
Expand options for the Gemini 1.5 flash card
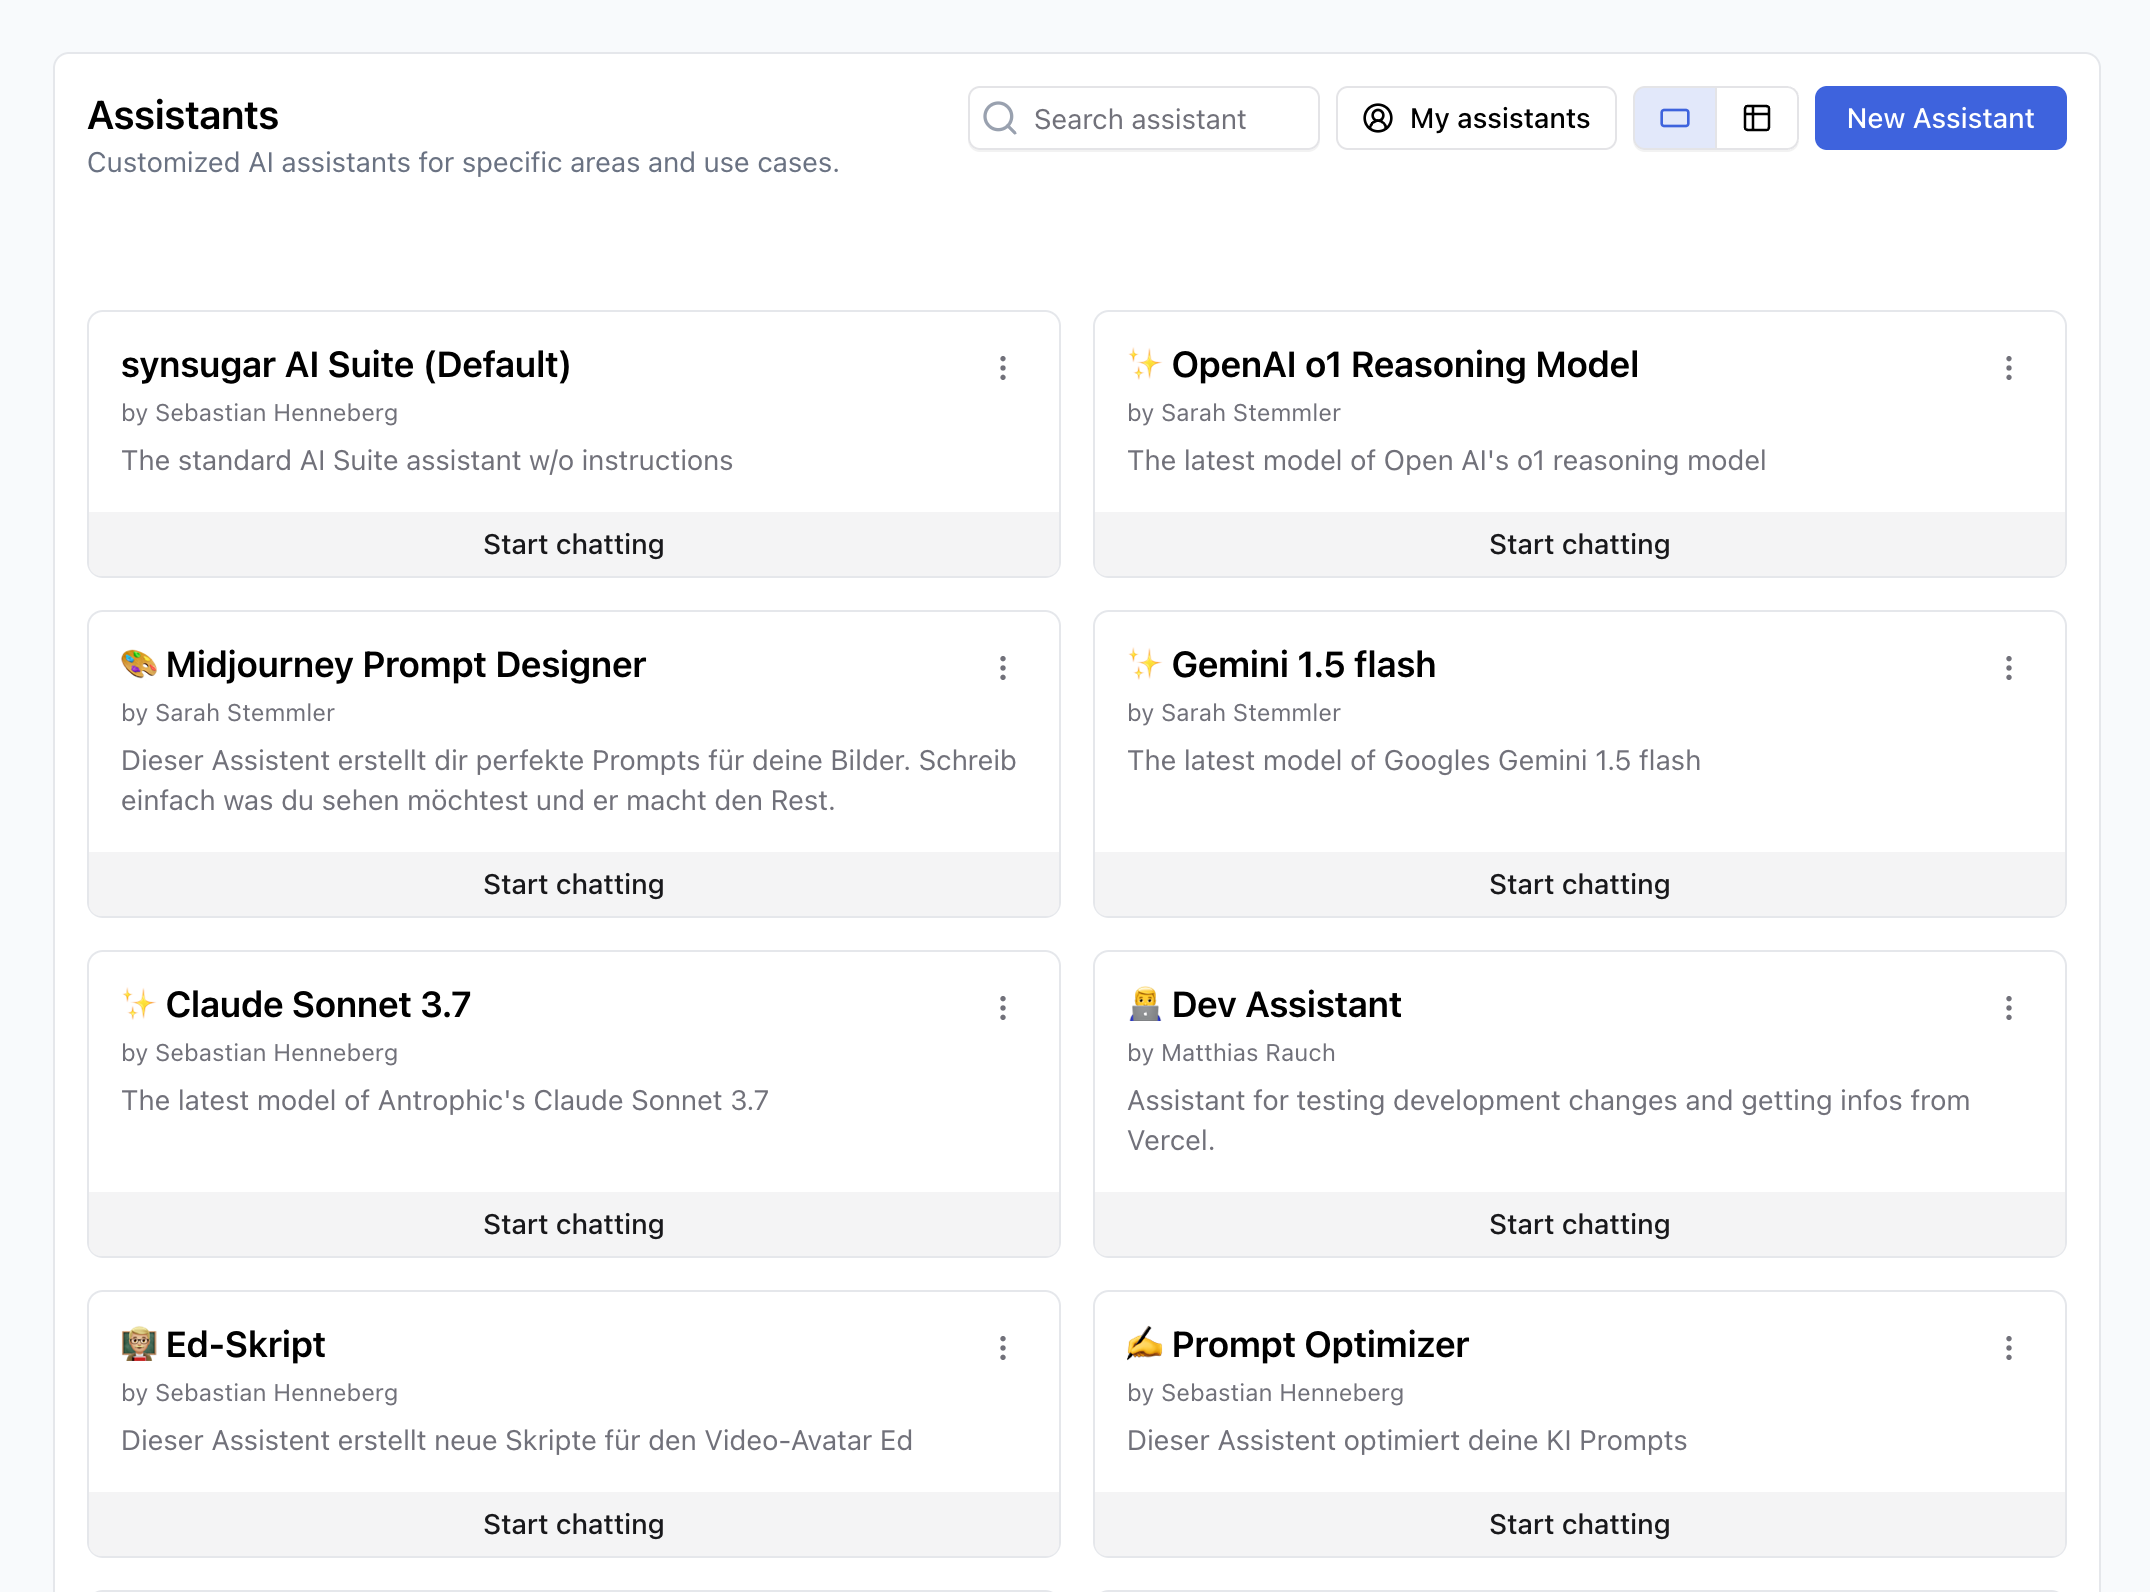click(2009, 668)
